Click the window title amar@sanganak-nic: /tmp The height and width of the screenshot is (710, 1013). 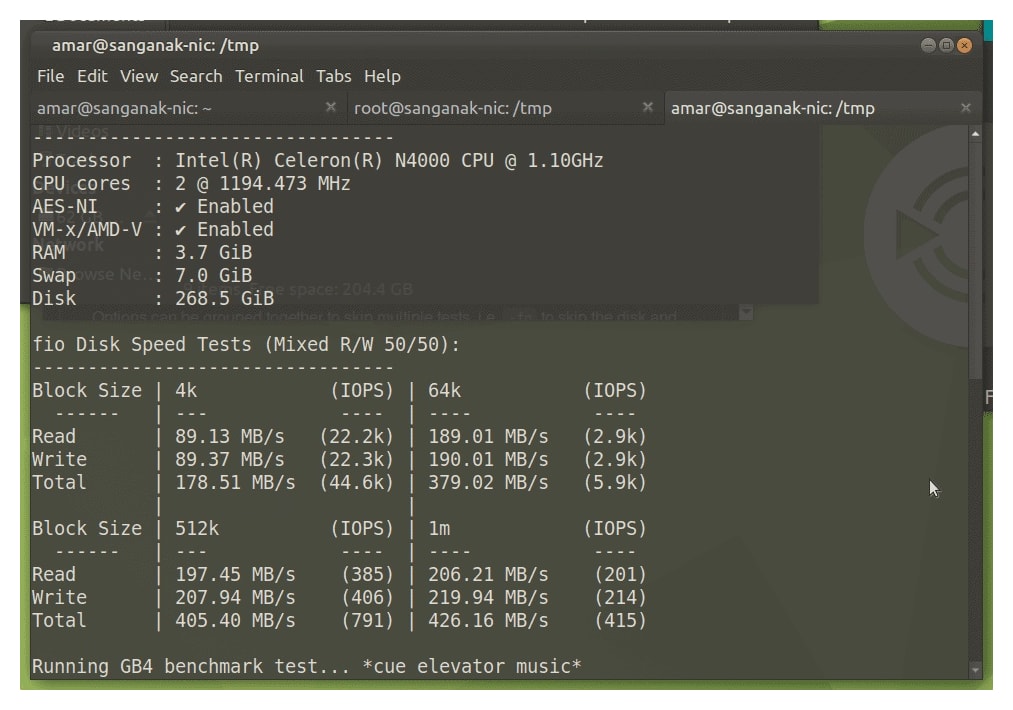[x=155, y=45]
